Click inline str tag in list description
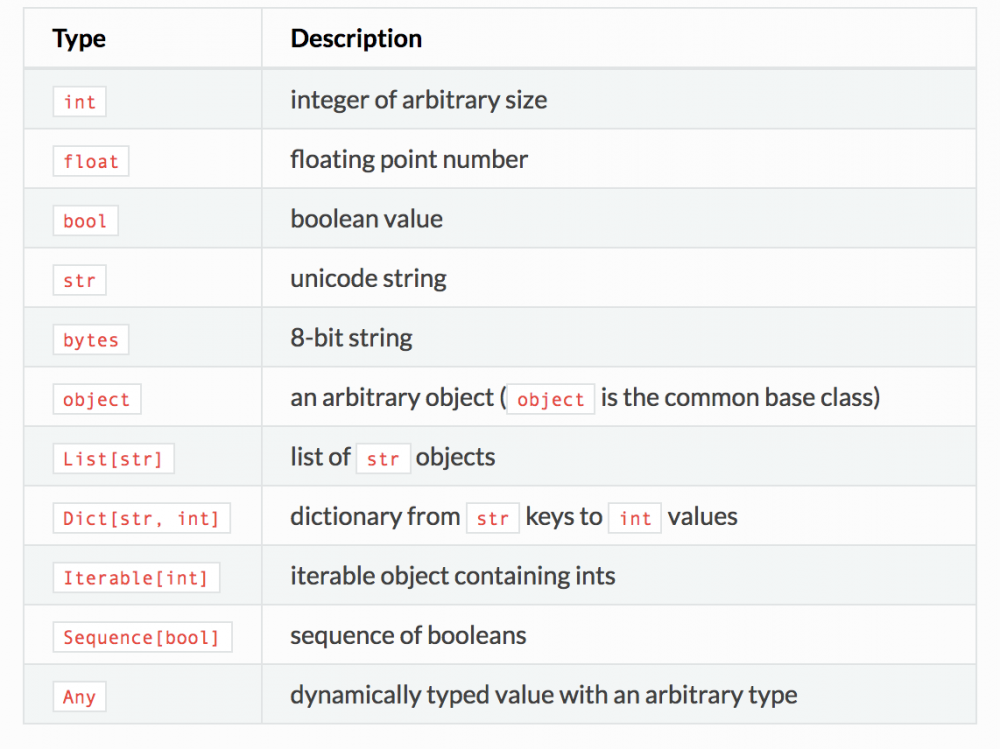The image size is (1000, 749). point(383,459)
